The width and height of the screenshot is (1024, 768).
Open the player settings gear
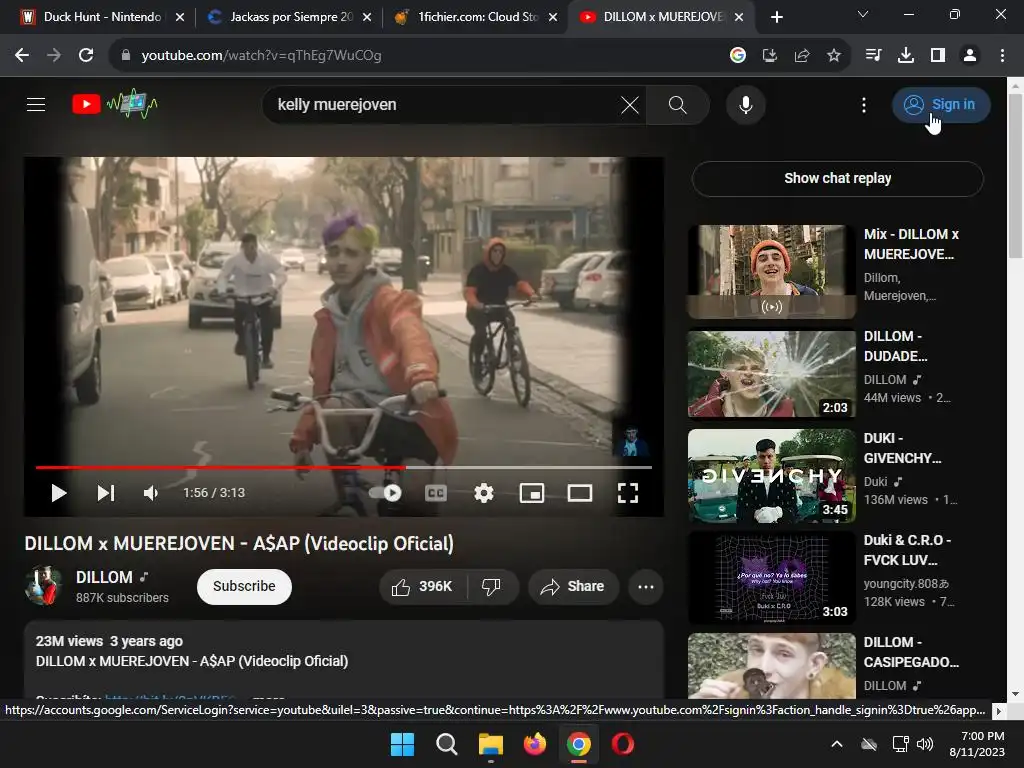(483, 493)
